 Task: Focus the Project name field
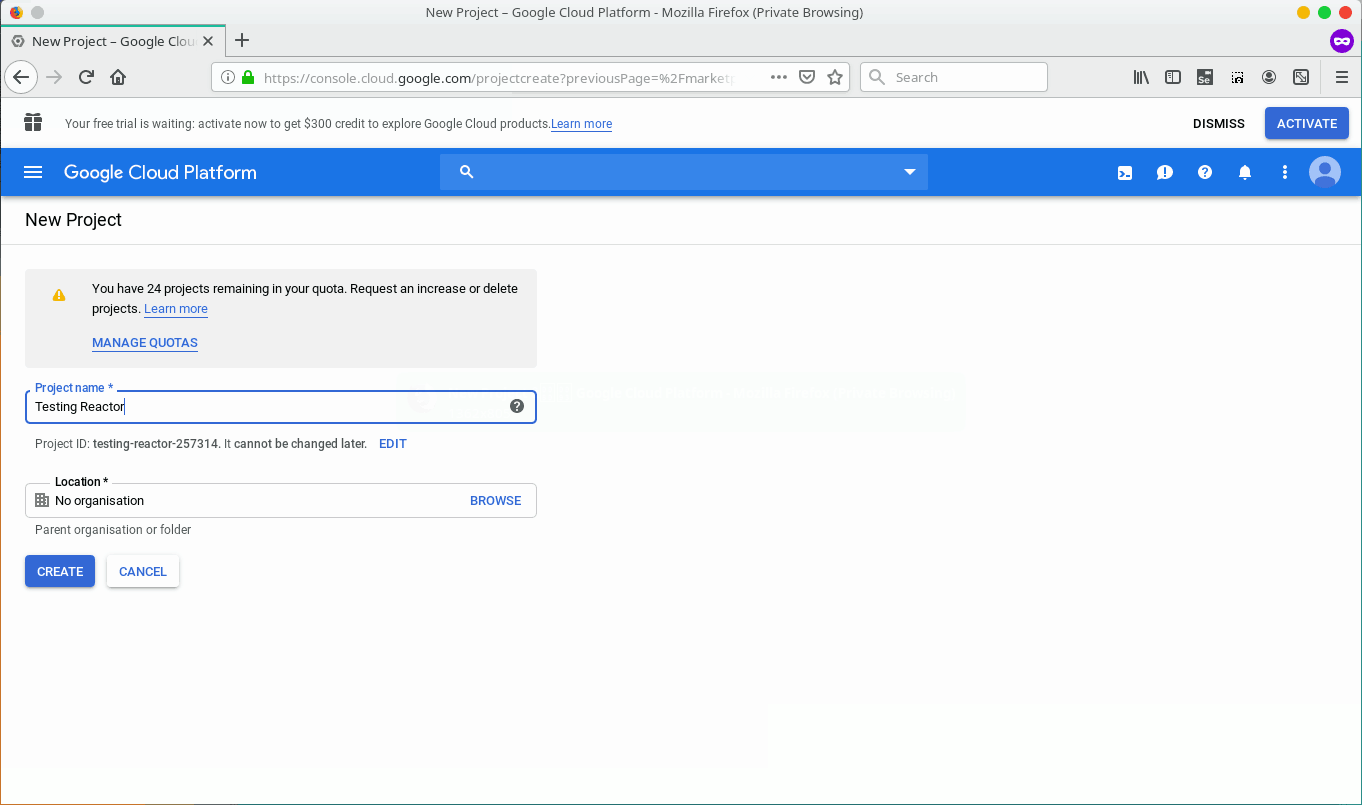(x=281, y=407)
